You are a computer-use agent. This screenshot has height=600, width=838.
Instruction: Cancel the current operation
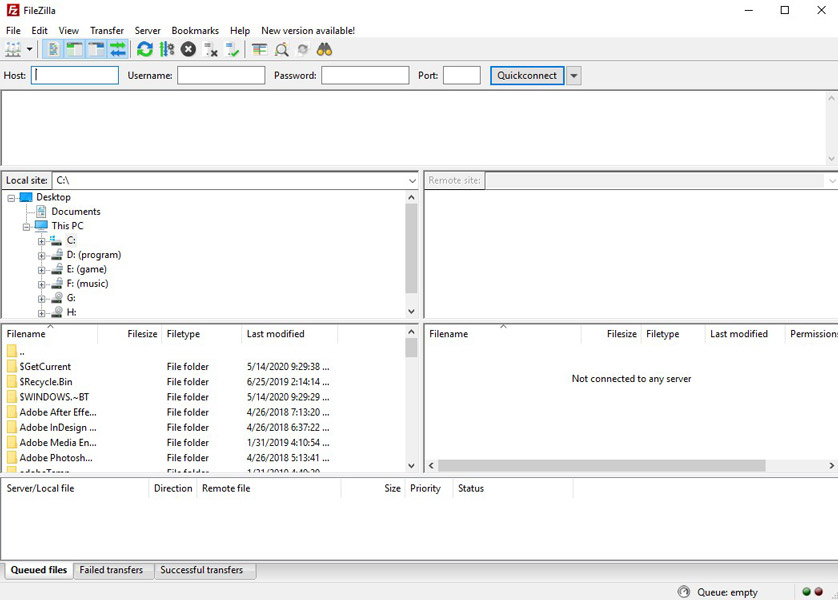tap(188, 50)
